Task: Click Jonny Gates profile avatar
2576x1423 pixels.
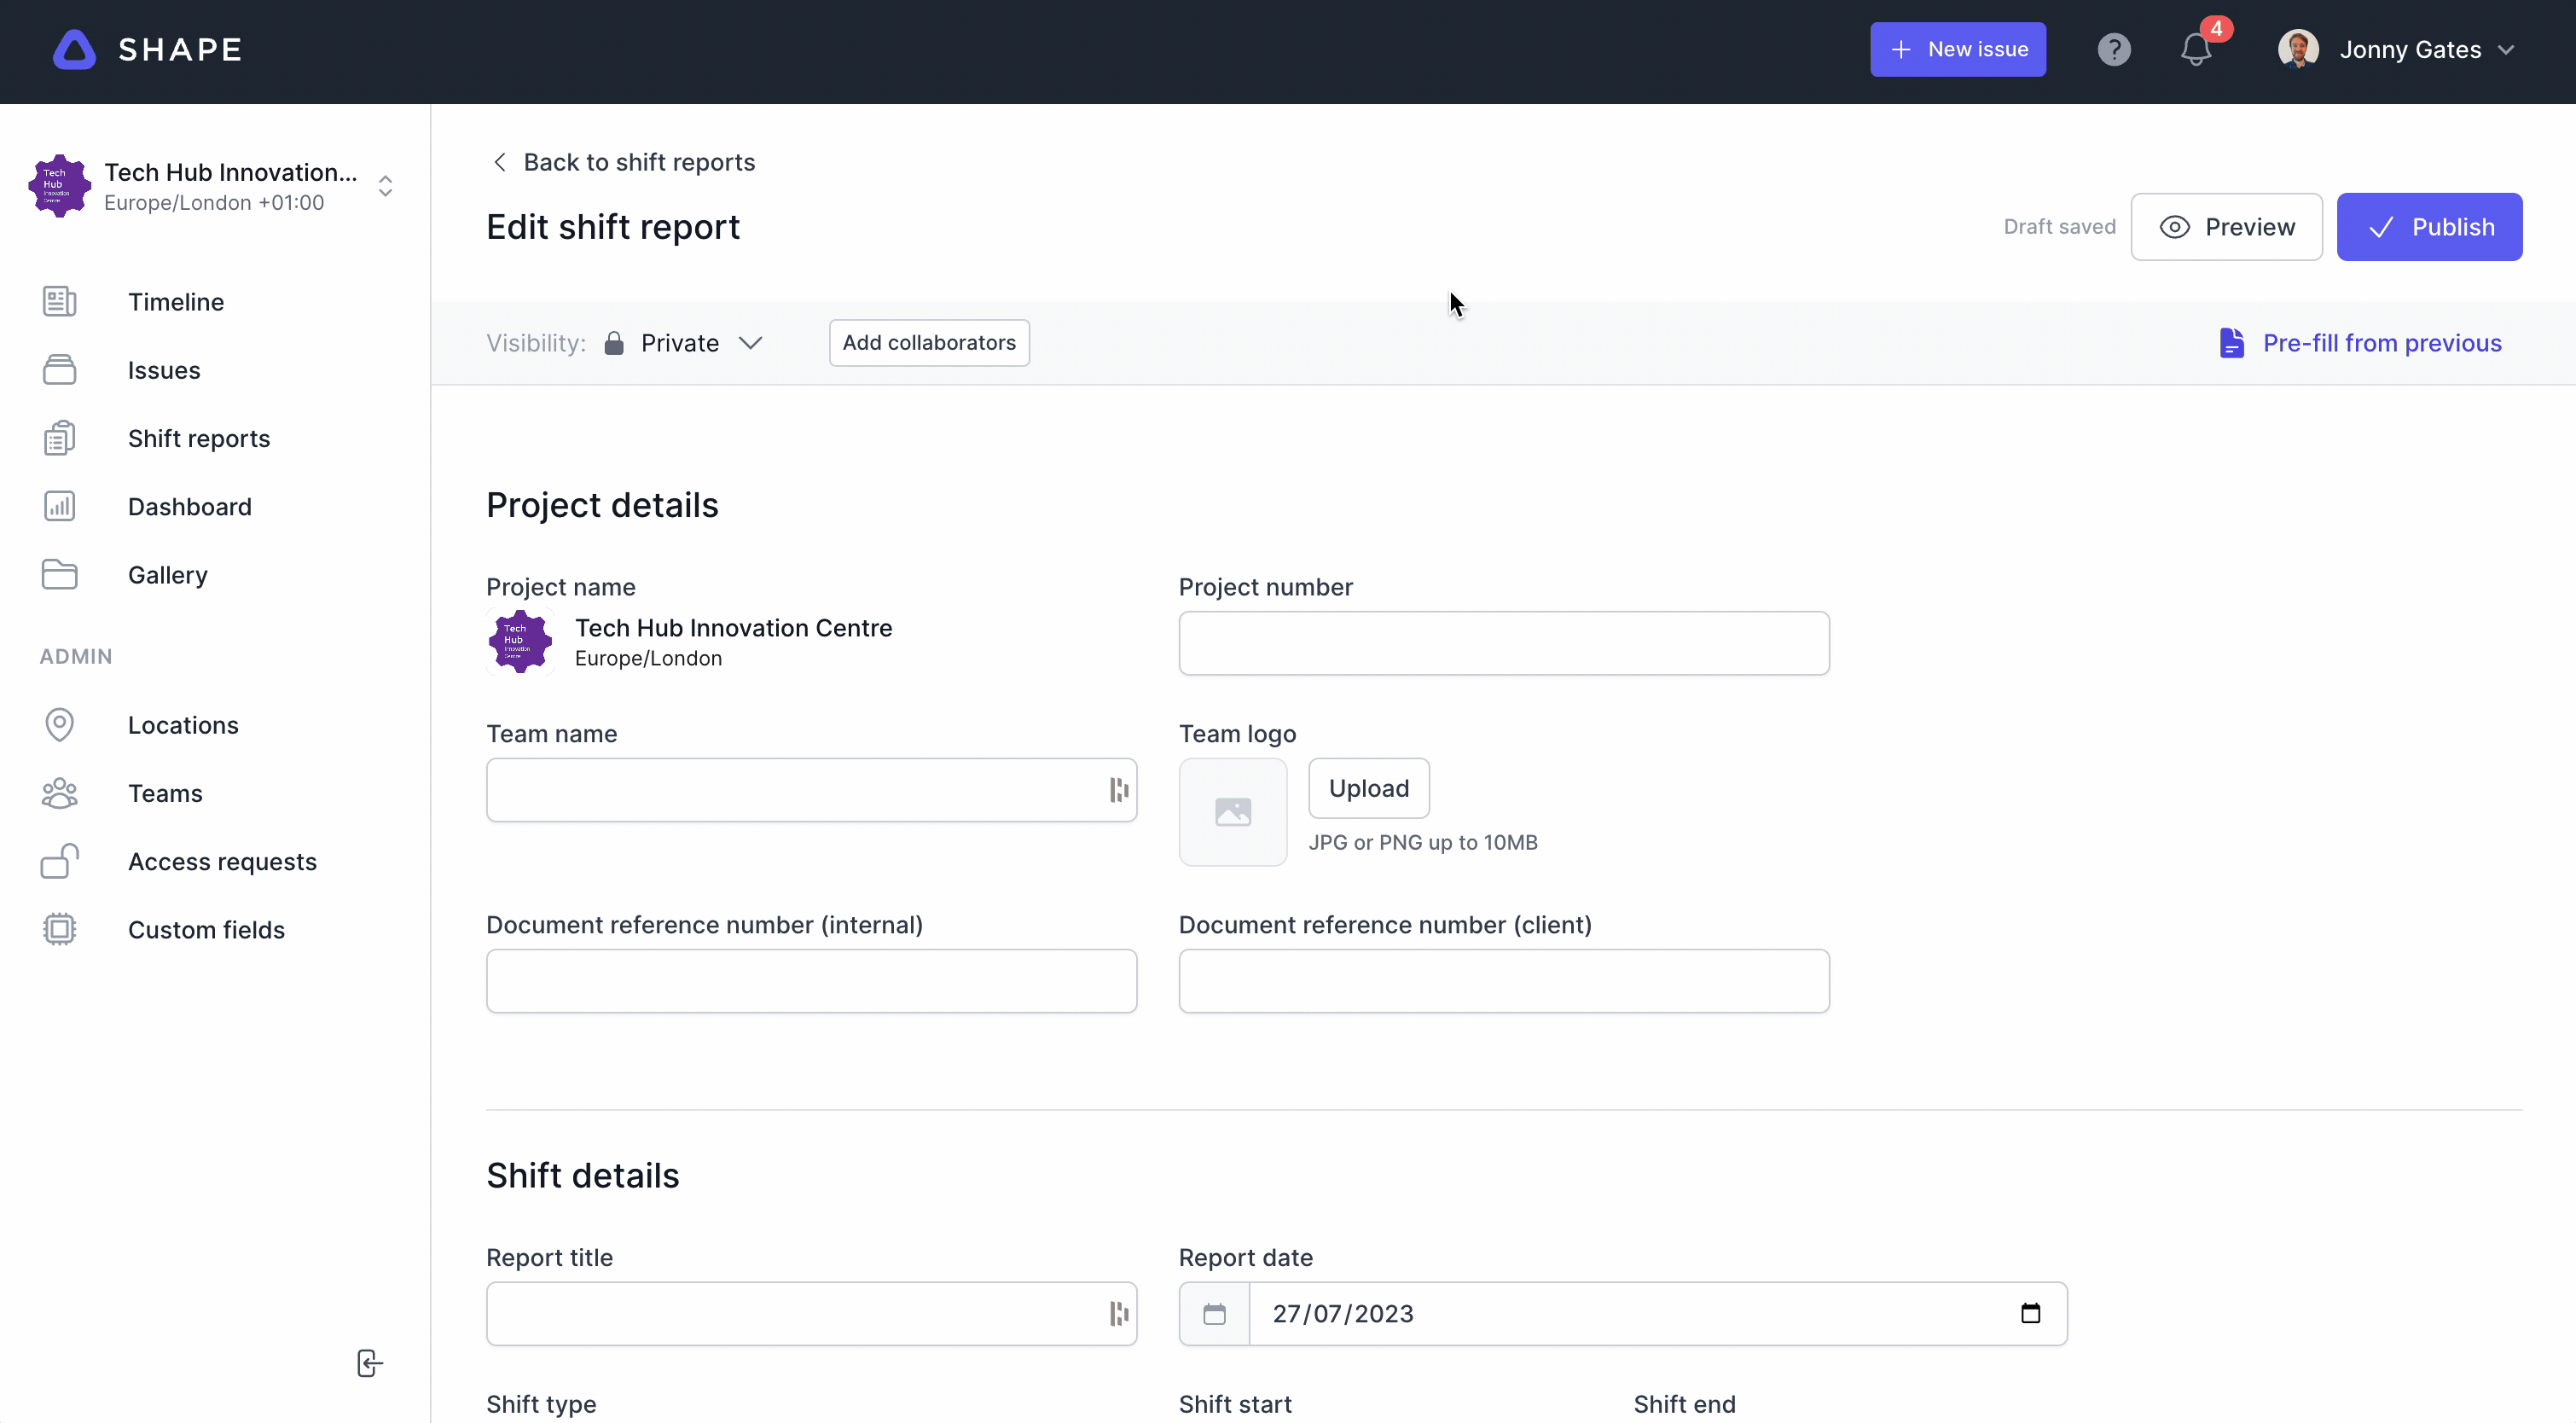Action: coord(2298,50)
